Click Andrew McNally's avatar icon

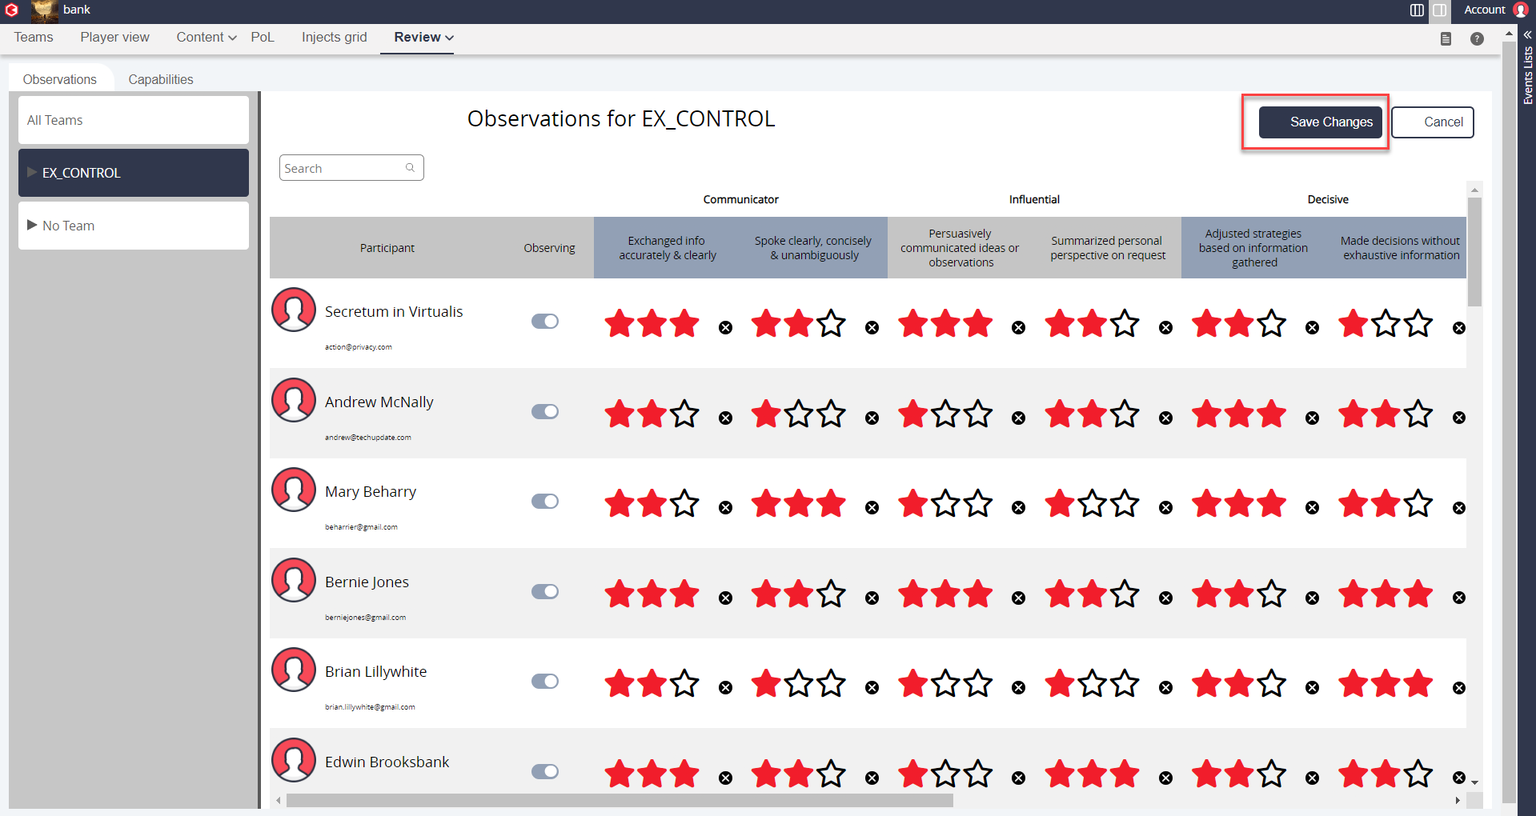(x=294, y=401)
